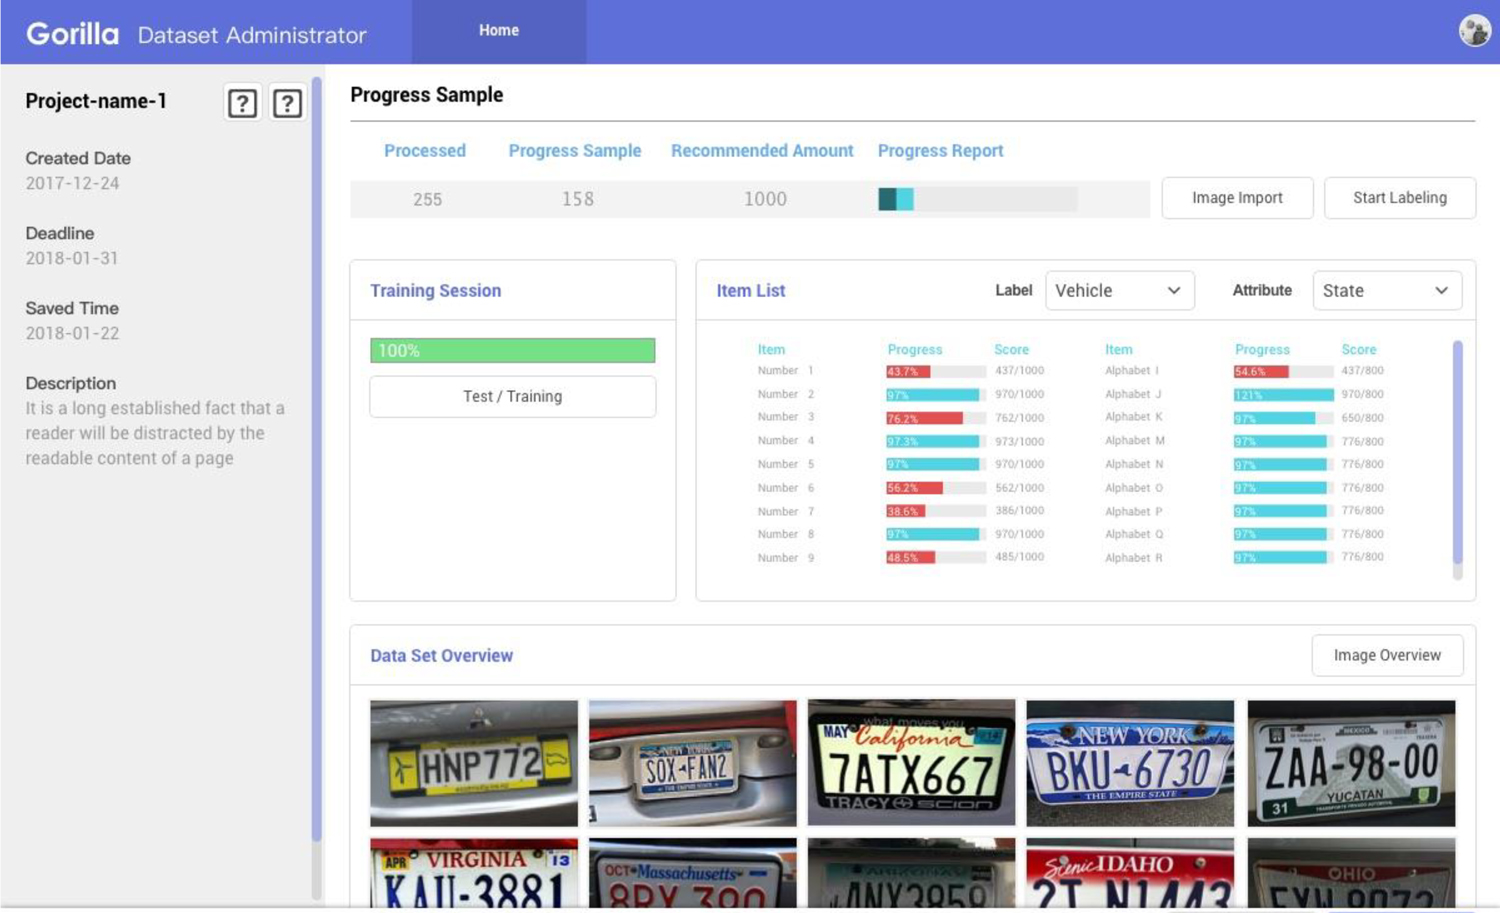The image size is (1500, 913).
Task: Expand the Vehicle label dropdown
Action: coord(1119,291)
